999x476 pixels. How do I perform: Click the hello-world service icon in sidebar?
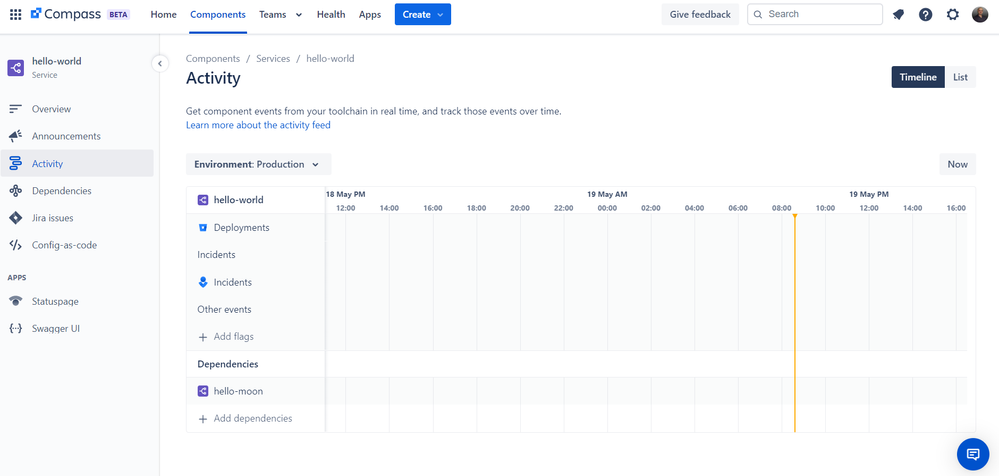point(16,68)
